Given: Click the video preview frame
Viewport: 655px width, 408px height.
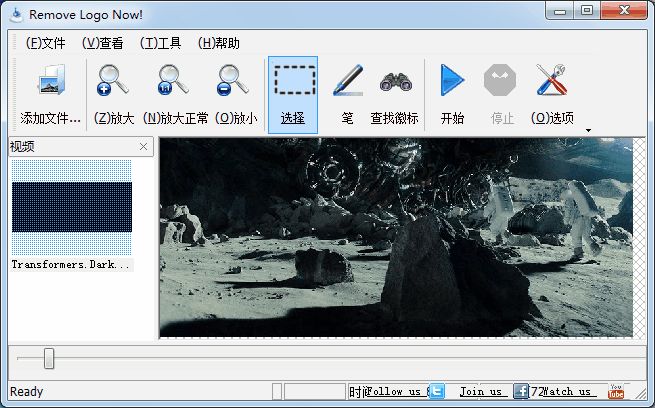Looking at the screenshot, I should pos(396,237).
